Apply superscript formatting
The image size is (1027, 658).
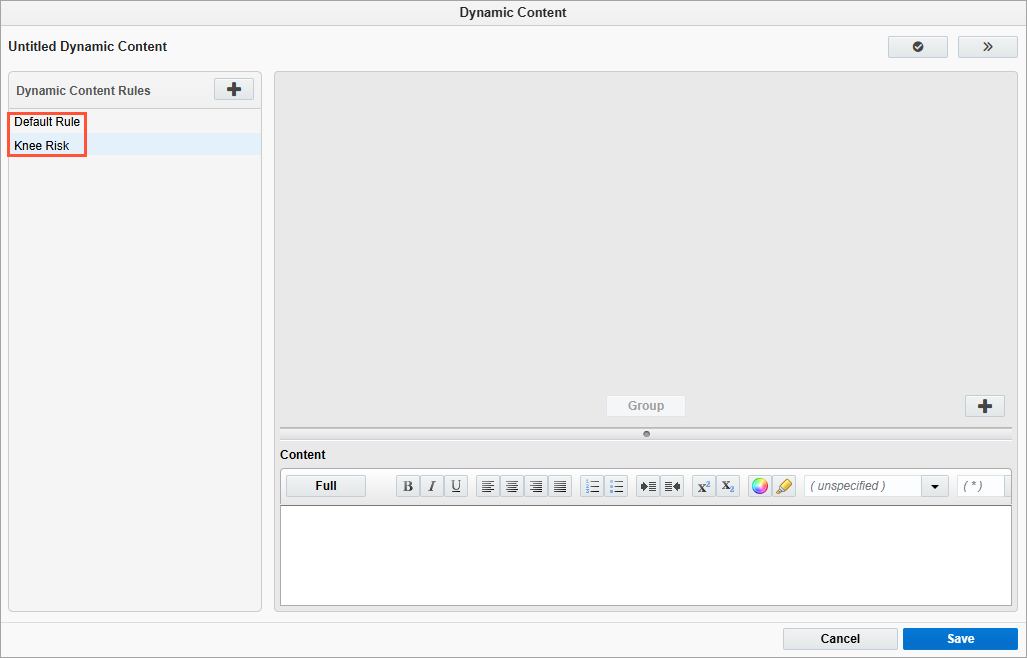pos(704,487)
